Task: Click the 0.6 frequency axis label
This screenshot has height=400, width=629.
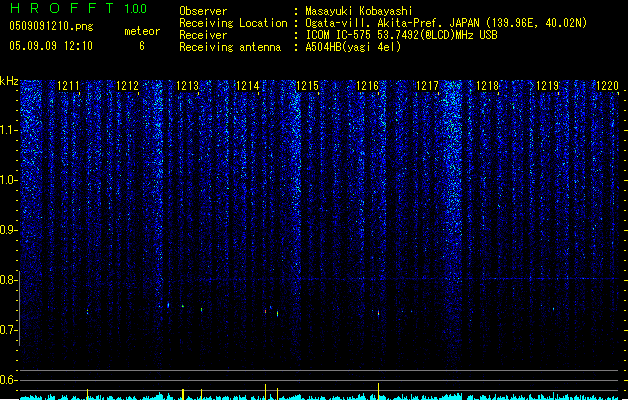Action: pyautogui.click(x=8, y=380)
